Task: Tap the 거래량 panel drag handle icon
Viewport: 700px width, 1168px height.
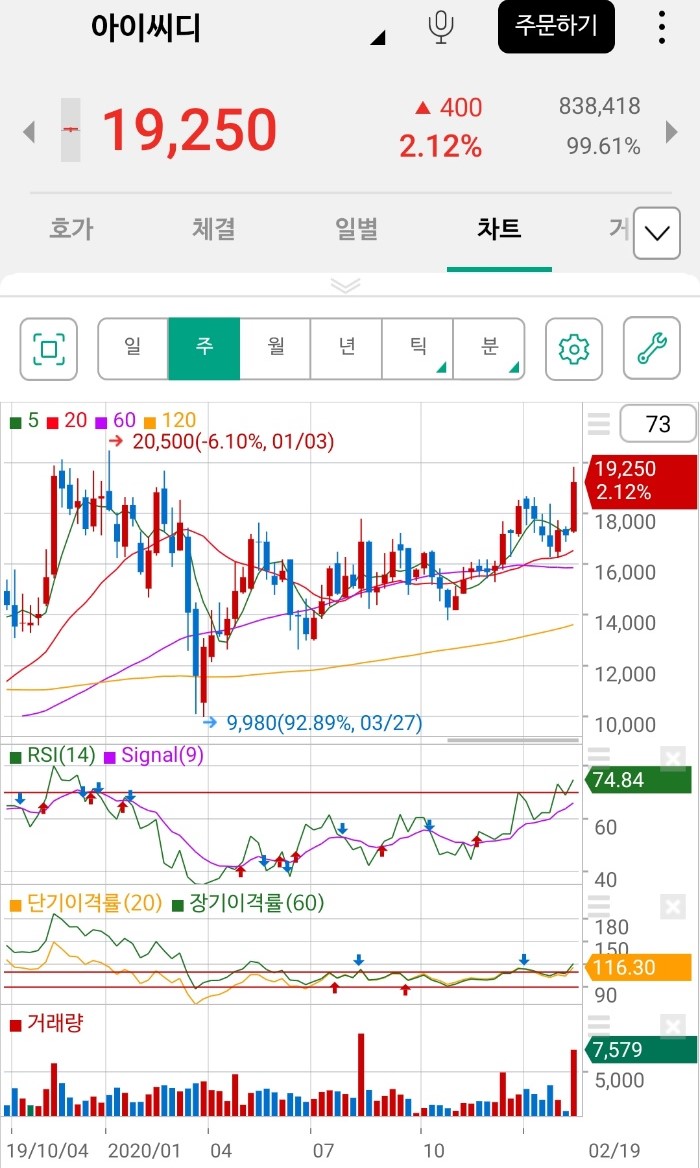Action: pos(598,1026)
